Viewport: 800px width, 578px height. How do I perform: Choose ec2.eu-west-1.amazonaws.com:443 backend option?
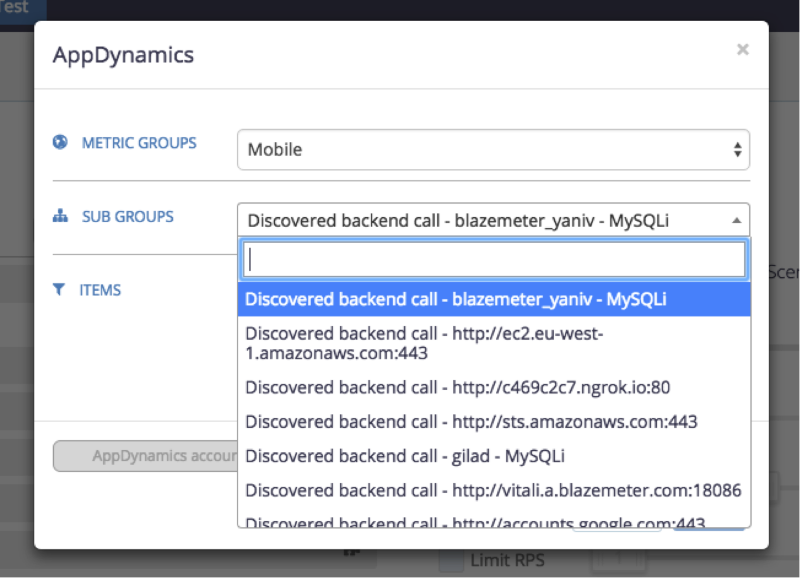point(494,343)
